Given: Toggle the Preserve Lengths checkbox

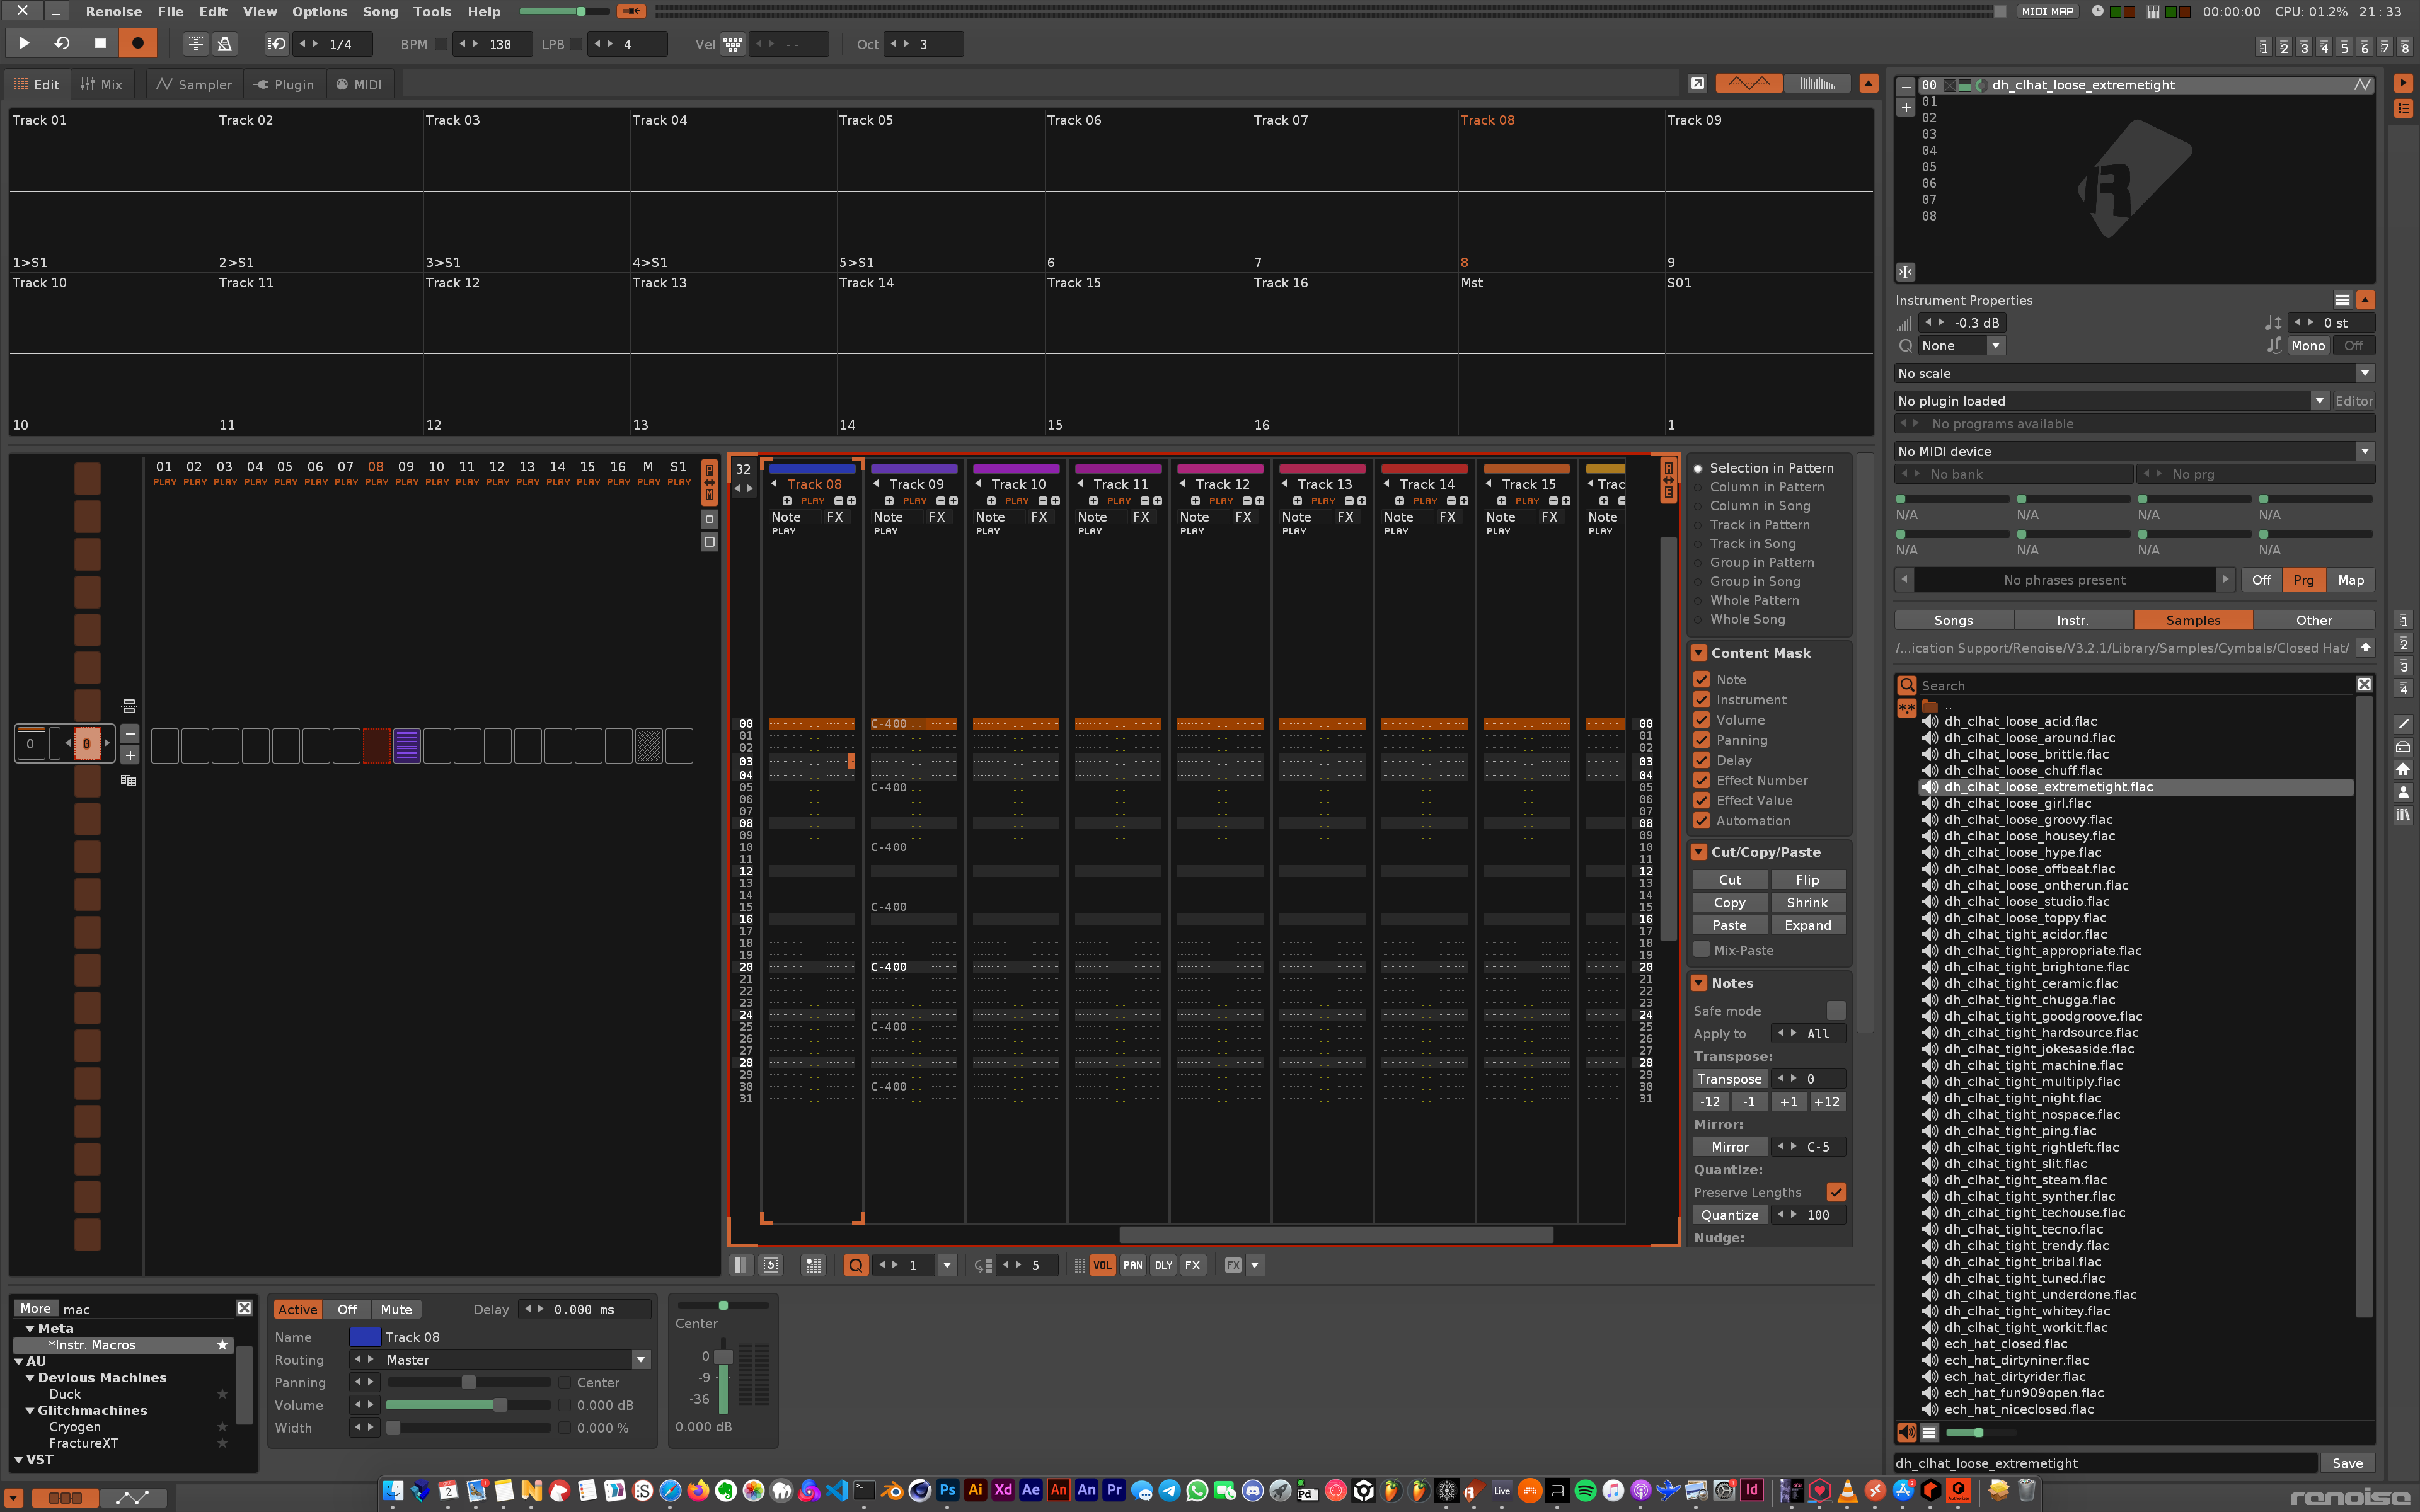Looking at the screenshot, I should click(1836, 1192).
